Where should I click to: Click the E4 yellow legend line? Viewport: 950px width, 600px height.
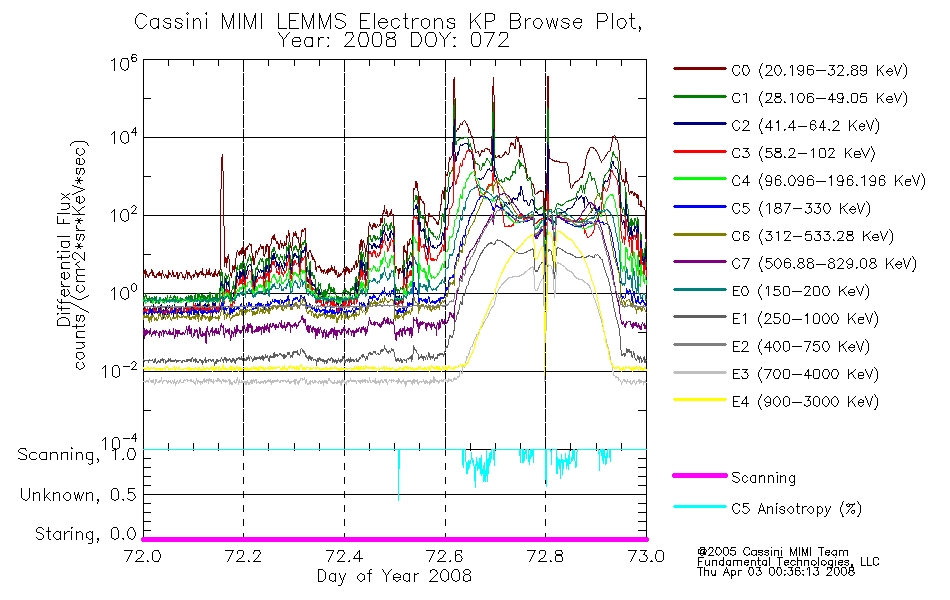coord(700,400)
